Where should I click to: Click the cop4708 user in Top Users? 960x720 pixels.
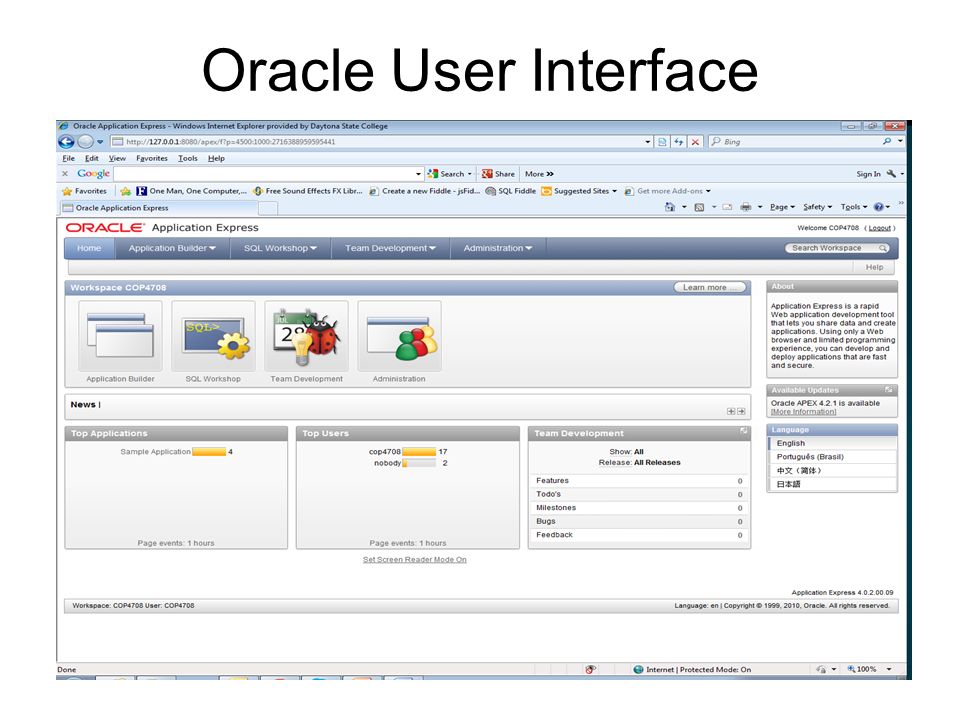384,452
